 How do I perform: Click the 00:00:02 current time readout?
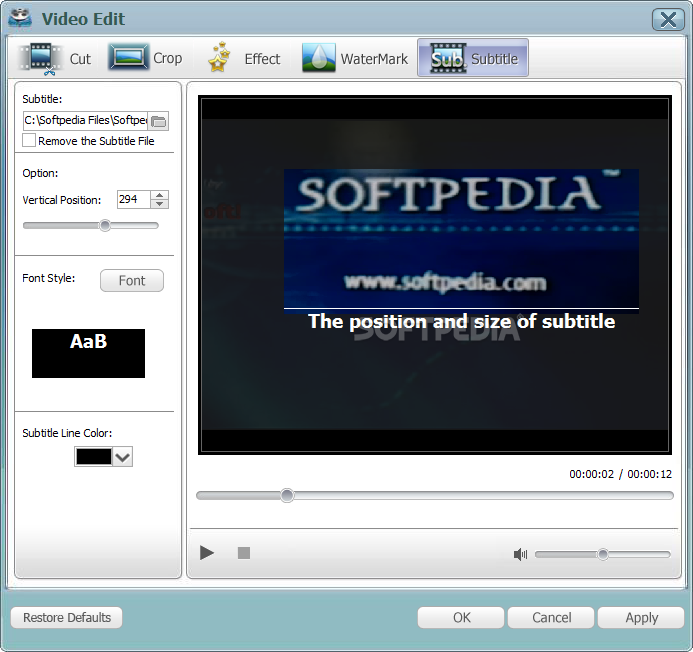click(591, 474)
